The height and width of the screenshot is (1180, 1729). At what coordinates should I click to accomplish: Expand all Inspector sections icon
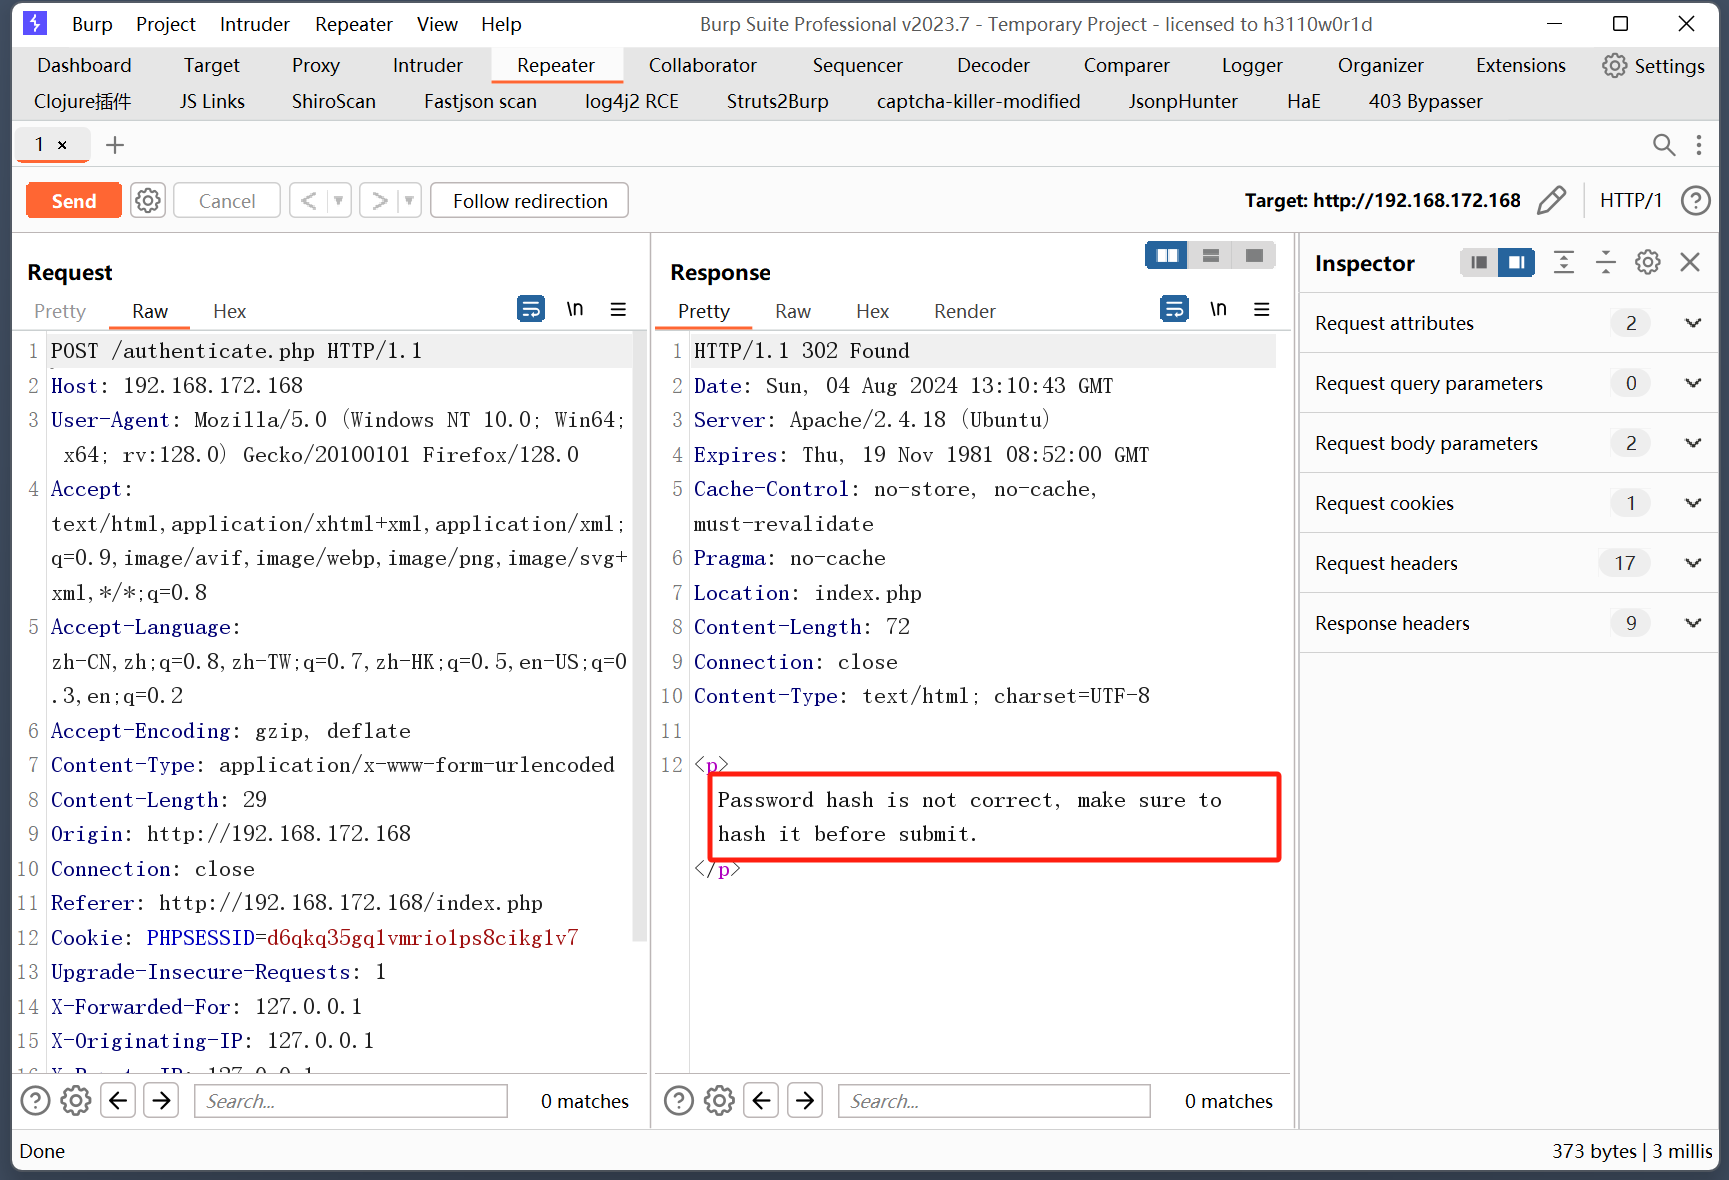1564,262
